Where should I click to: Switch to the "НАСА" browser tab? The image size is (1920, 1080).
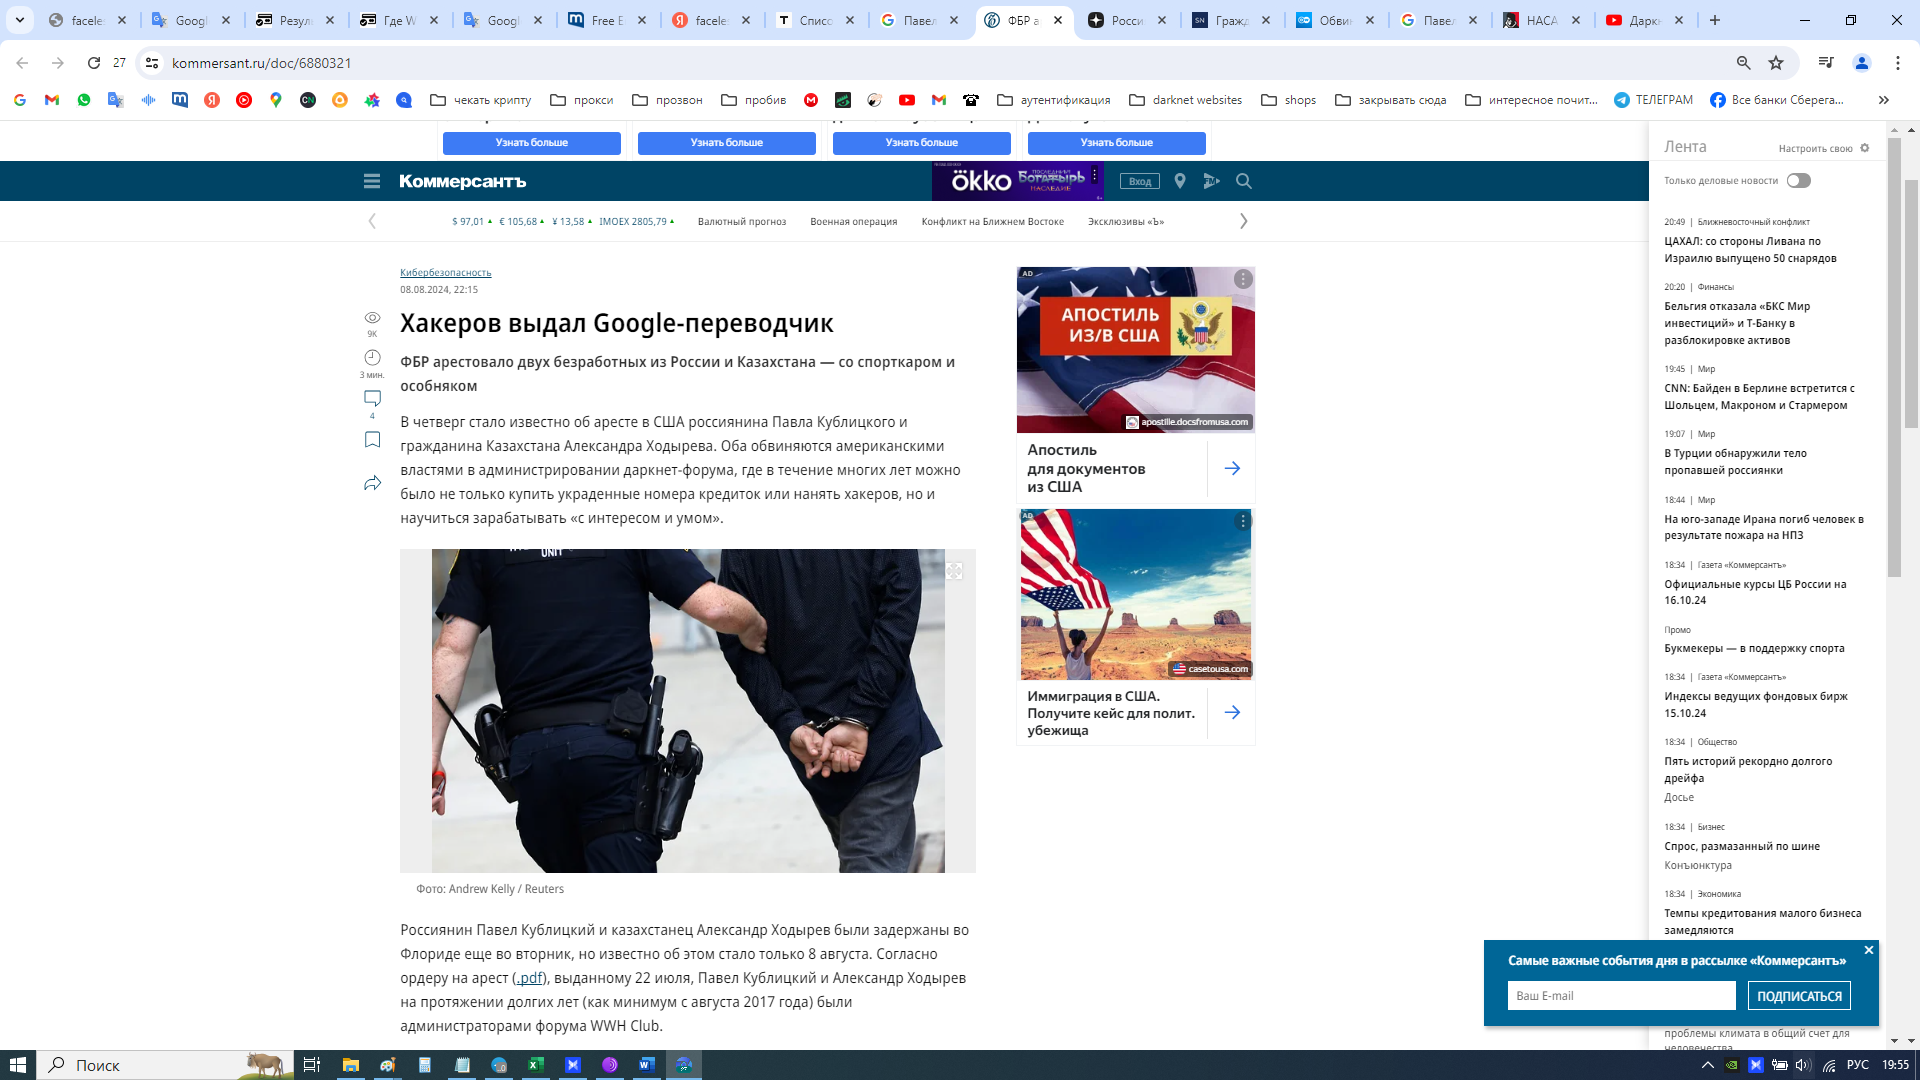[1541, 20]
